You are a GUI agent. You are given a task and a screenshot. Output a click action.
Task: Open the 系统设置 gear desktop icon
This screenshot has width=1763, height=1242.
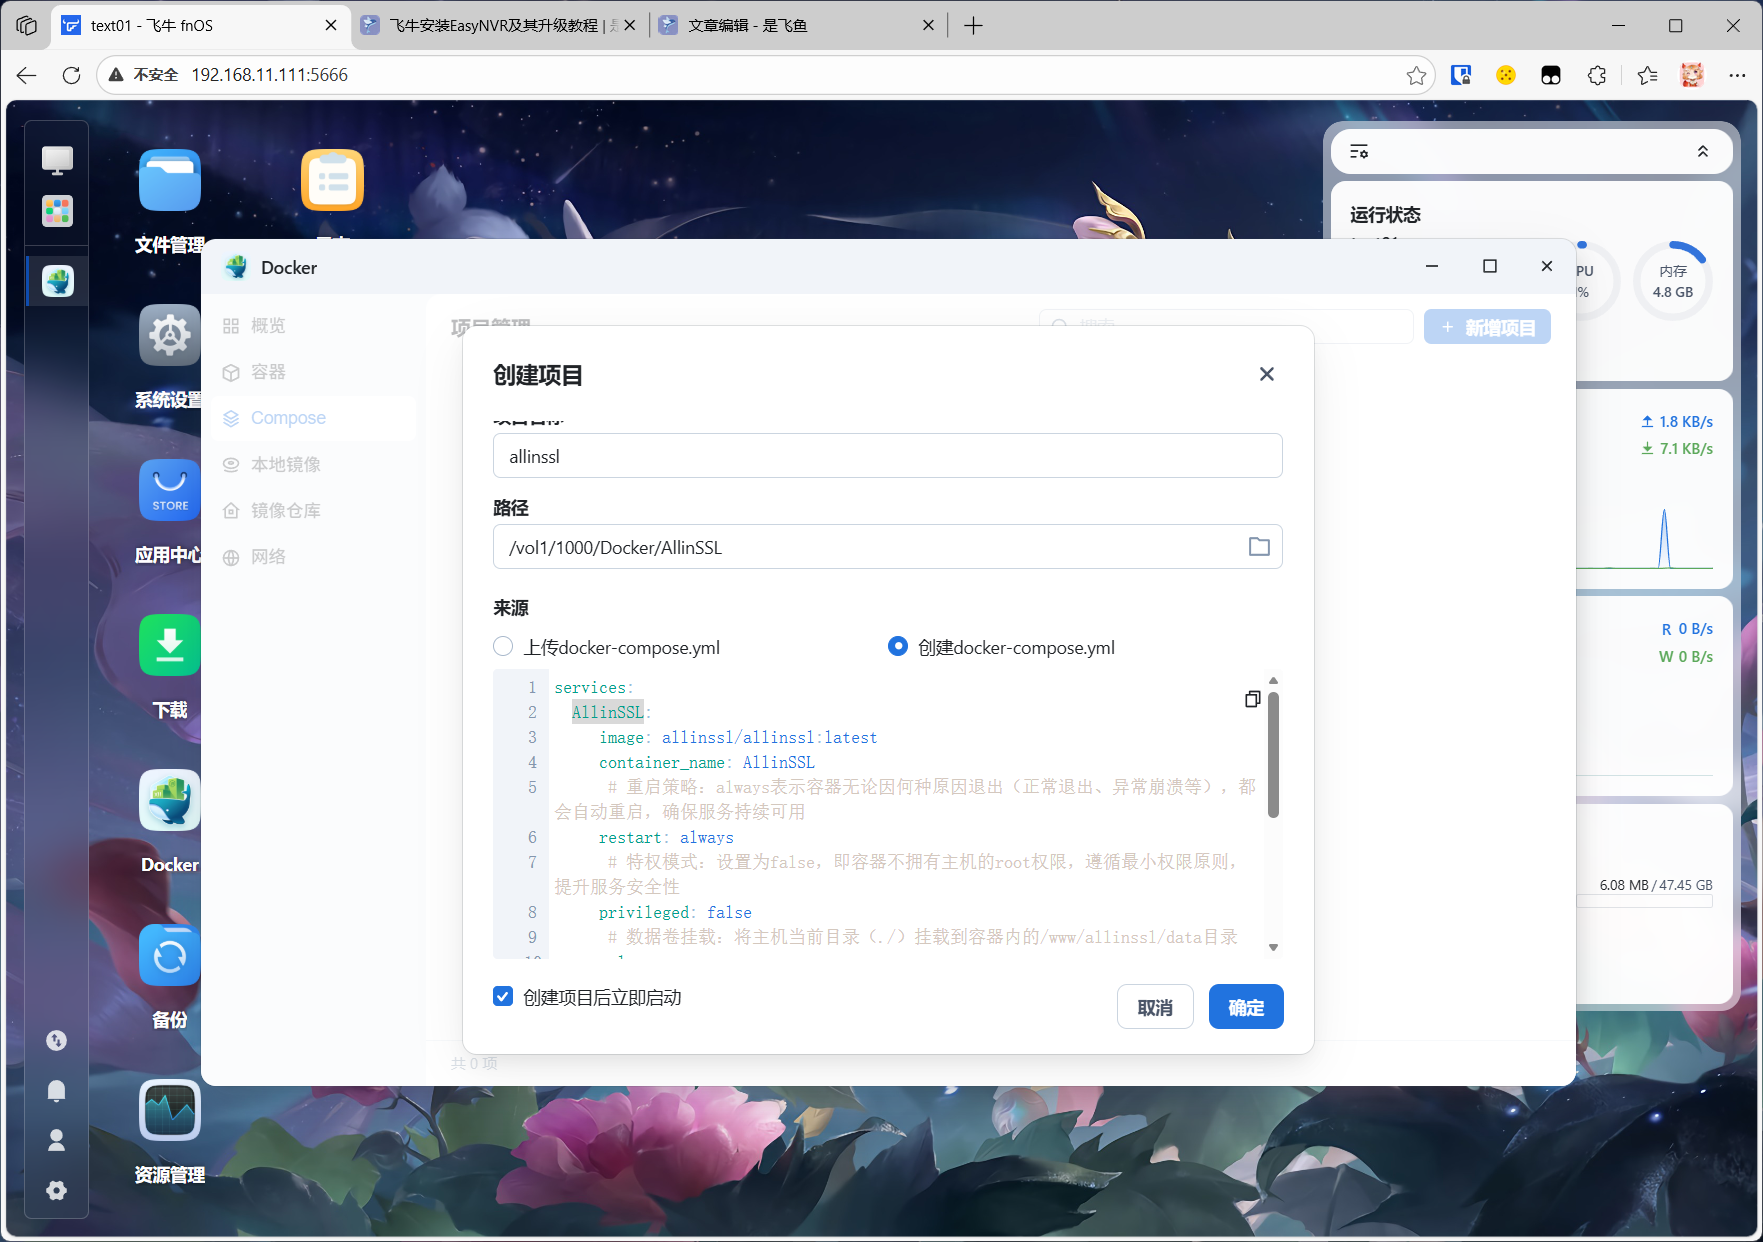click(x=169, y=336)
